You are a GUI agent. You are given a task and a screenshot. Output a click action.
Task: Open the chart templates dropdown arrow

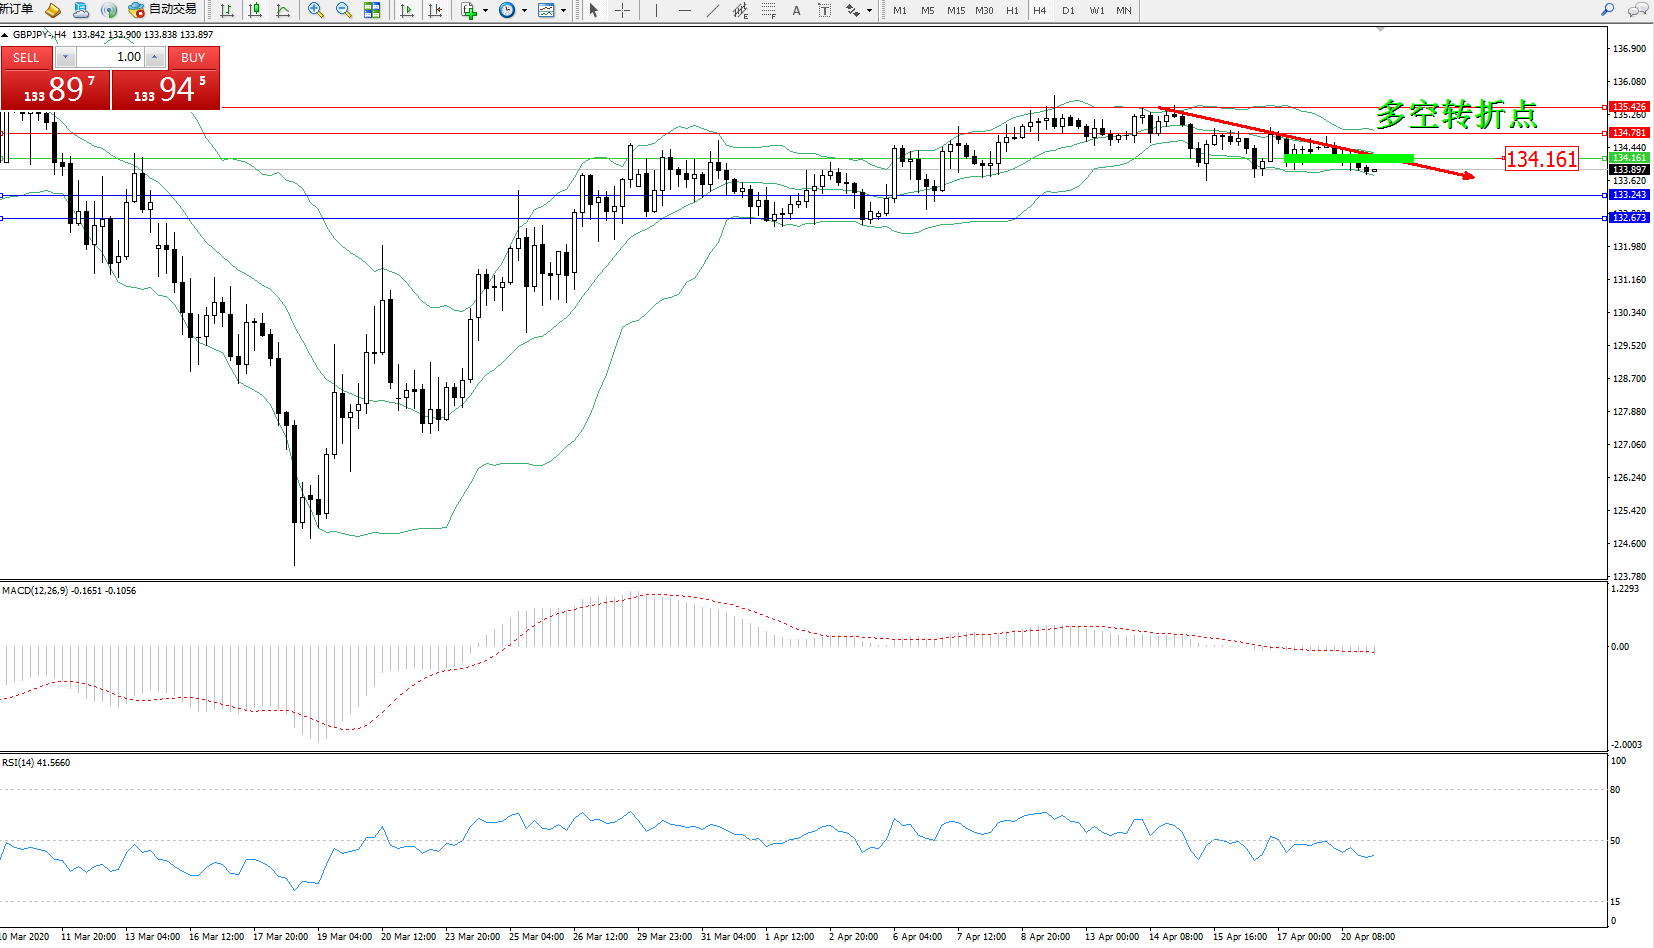point(563,11)
